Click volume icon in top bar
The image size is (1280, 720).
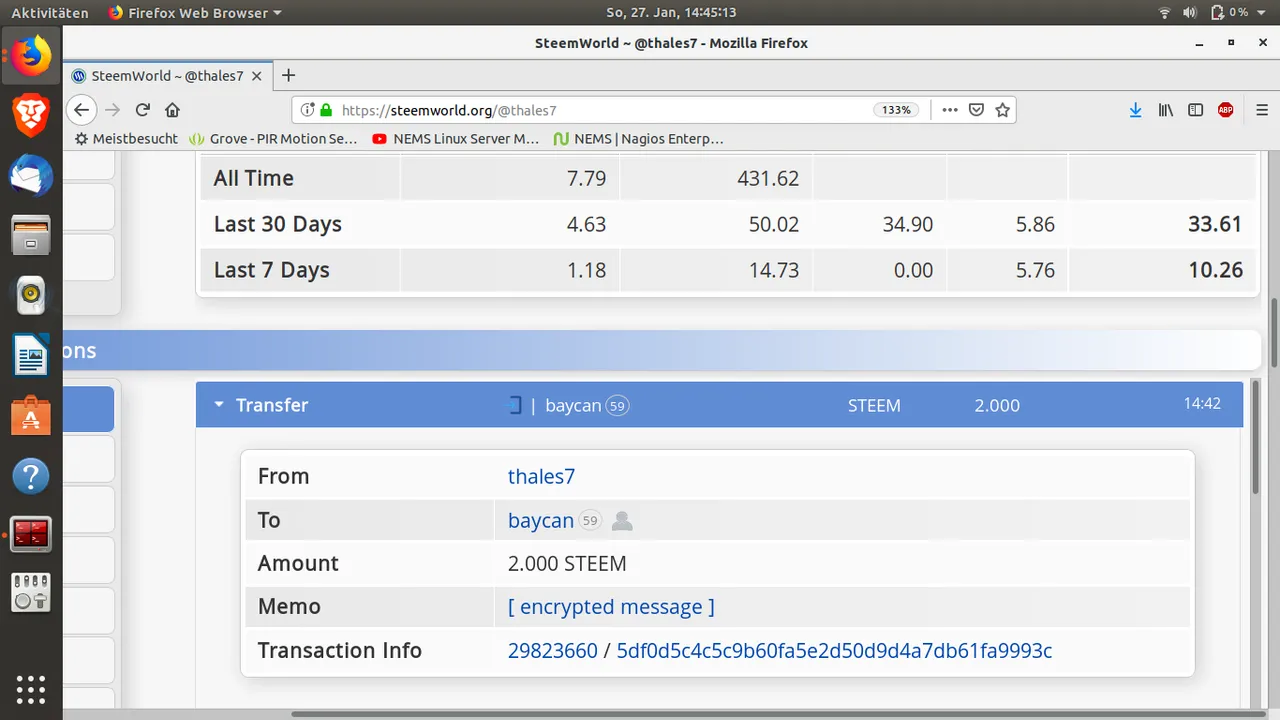tap(1190, 12)
